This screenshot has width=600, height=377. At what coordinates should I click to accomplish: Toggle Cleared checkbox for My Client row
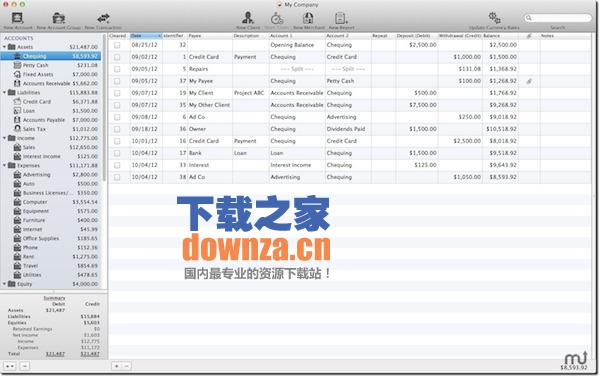point(117,93)
